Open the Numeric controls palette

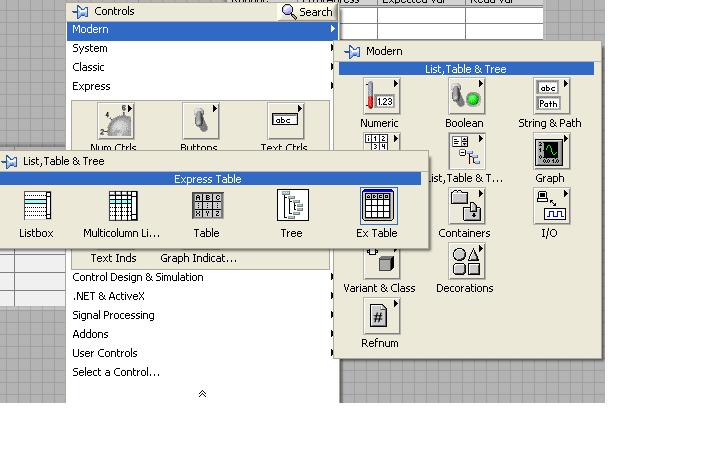click(x=382, y=96)
